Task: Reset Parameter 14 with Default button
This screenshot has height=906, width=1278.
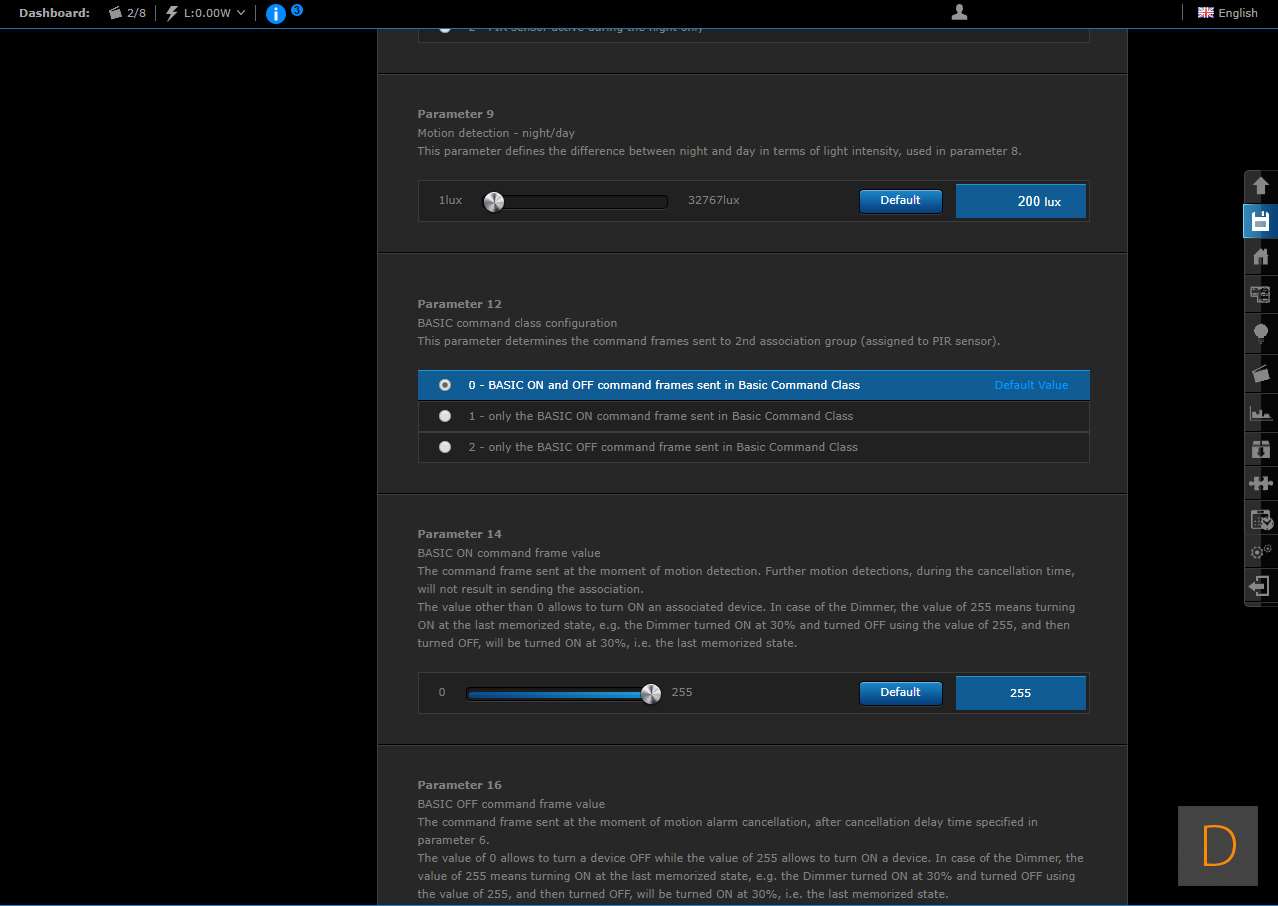Action: coord(900,693)
